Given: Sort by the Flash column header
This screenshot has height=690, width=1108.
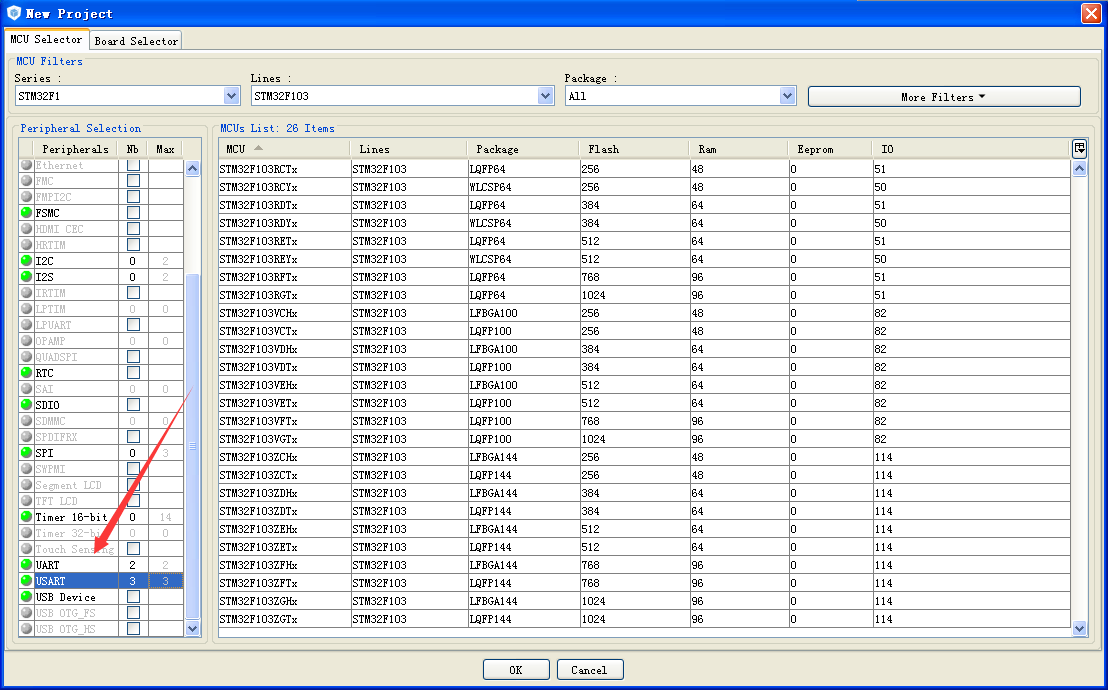Looking at the screenshot, I should click(634, 149).
